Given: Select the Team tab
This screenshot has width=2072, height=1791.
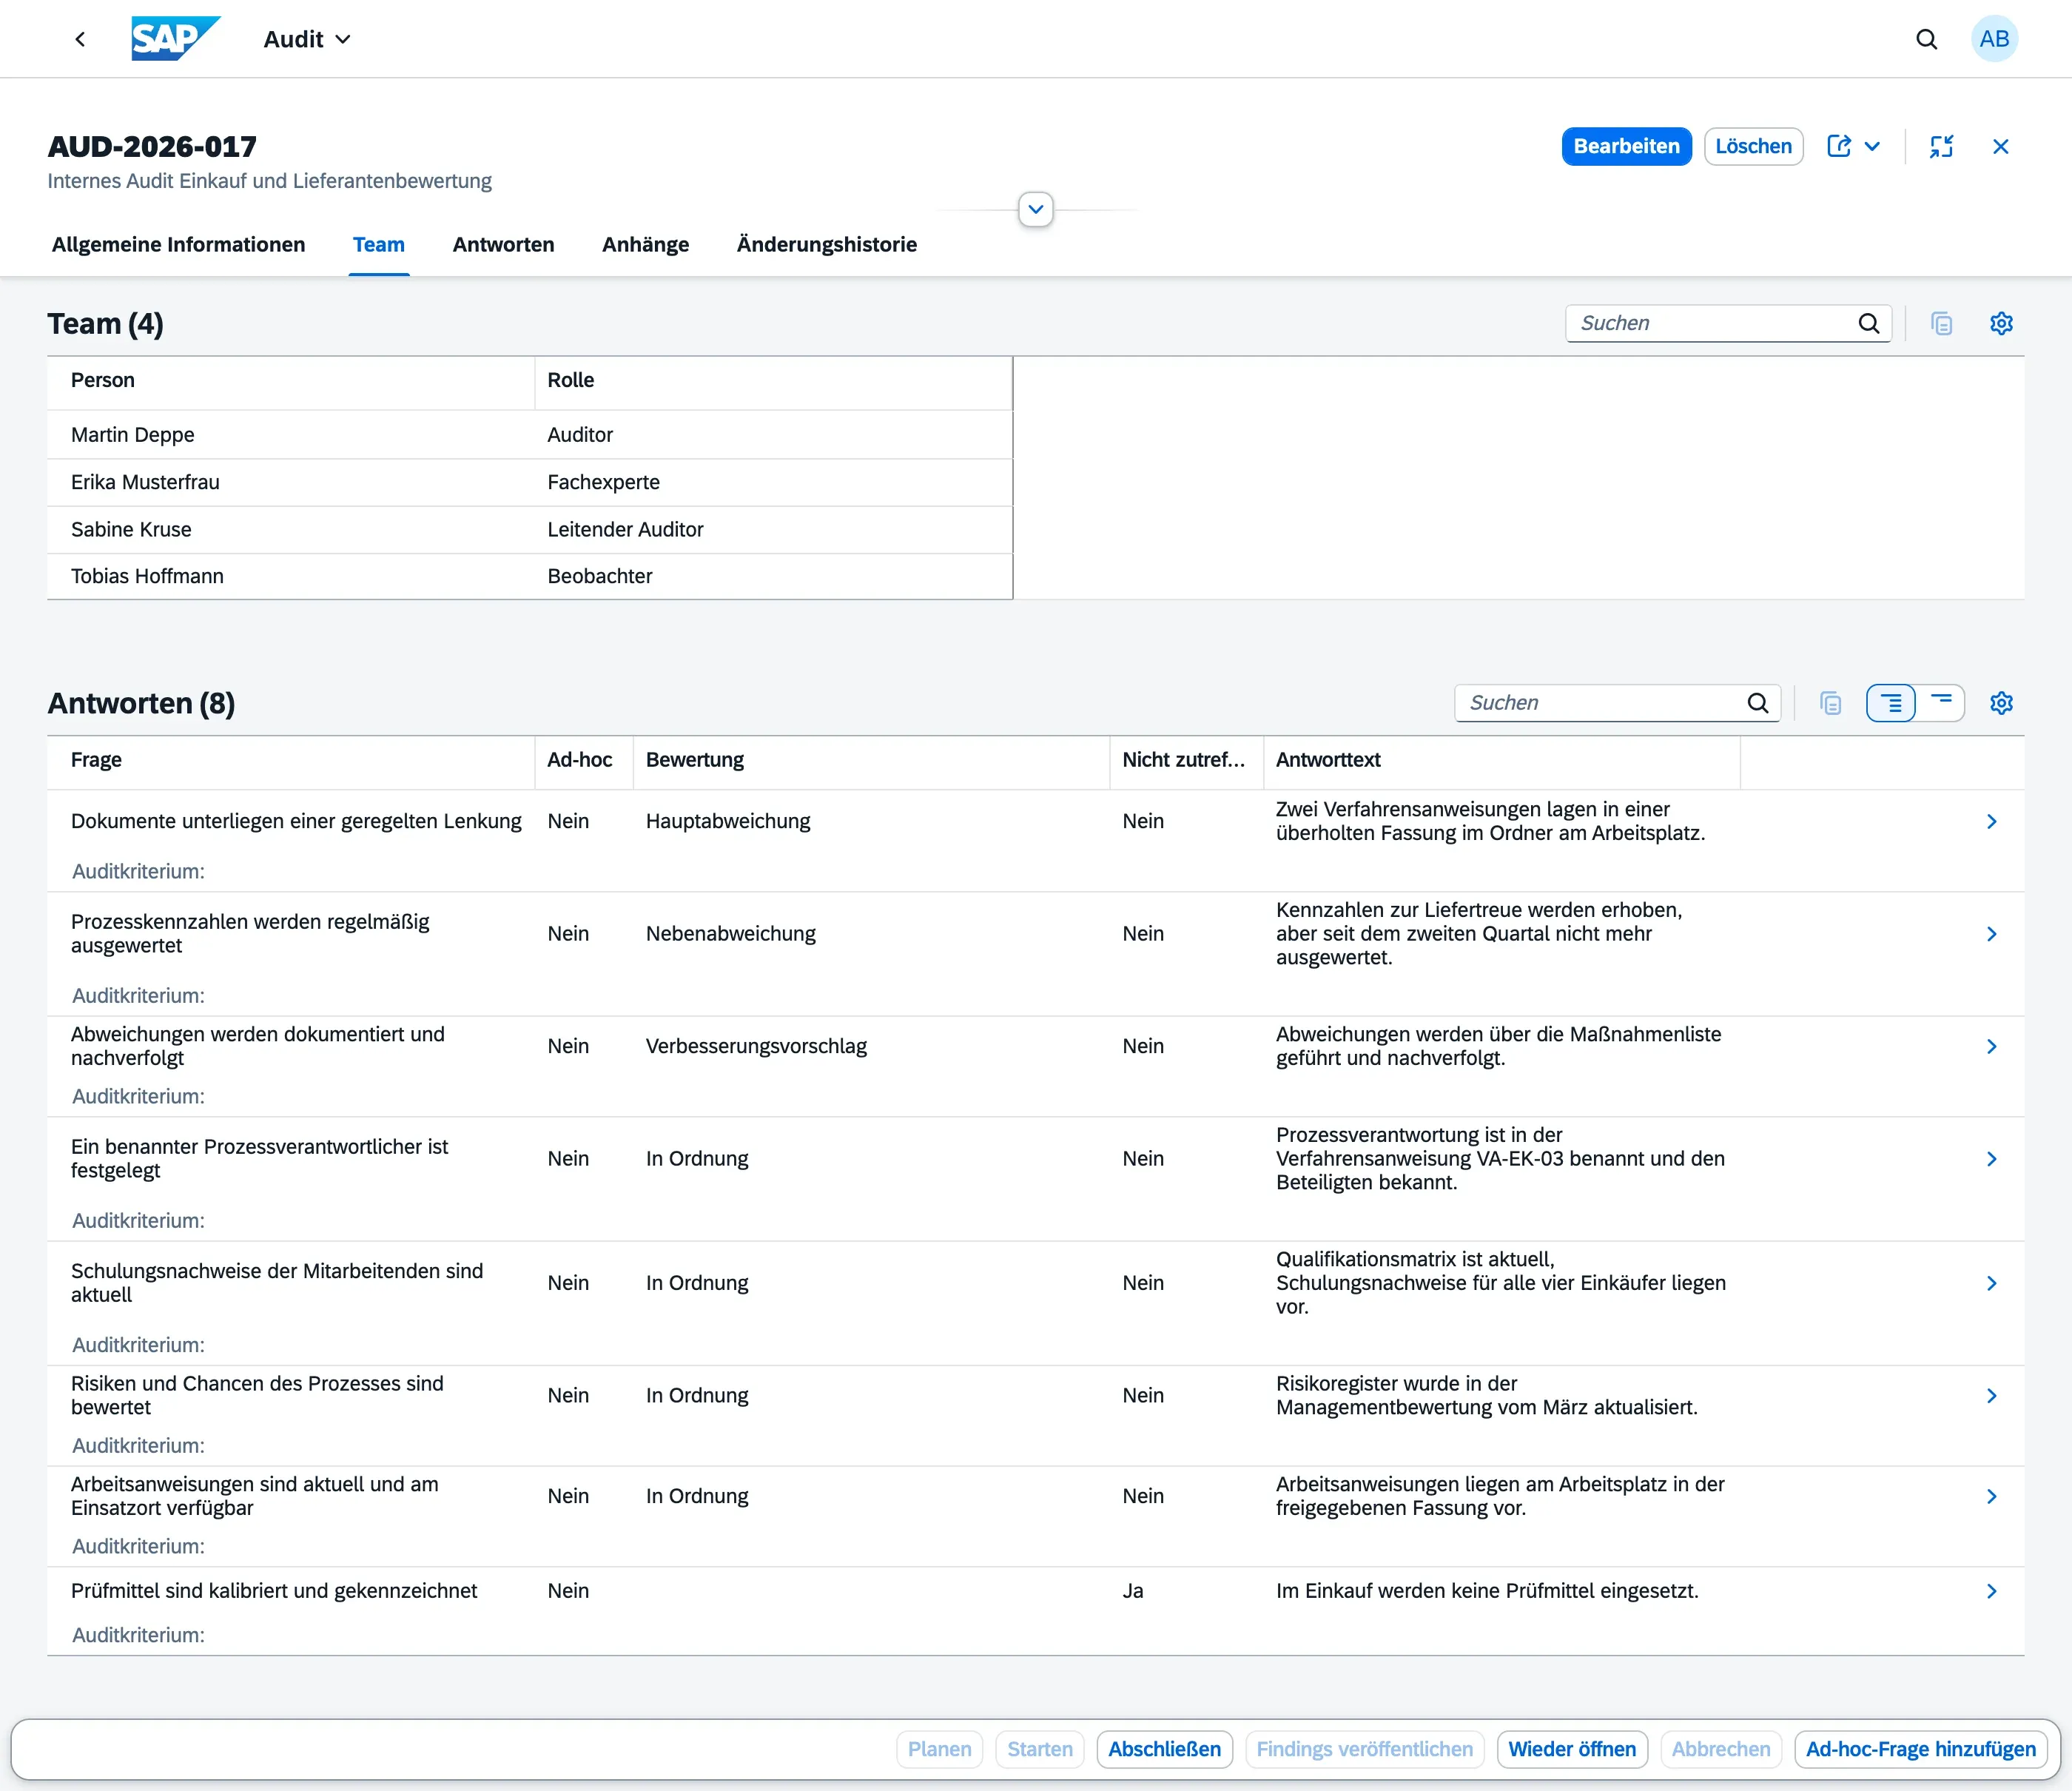Looking at the screenshot, I should [379, 244].
